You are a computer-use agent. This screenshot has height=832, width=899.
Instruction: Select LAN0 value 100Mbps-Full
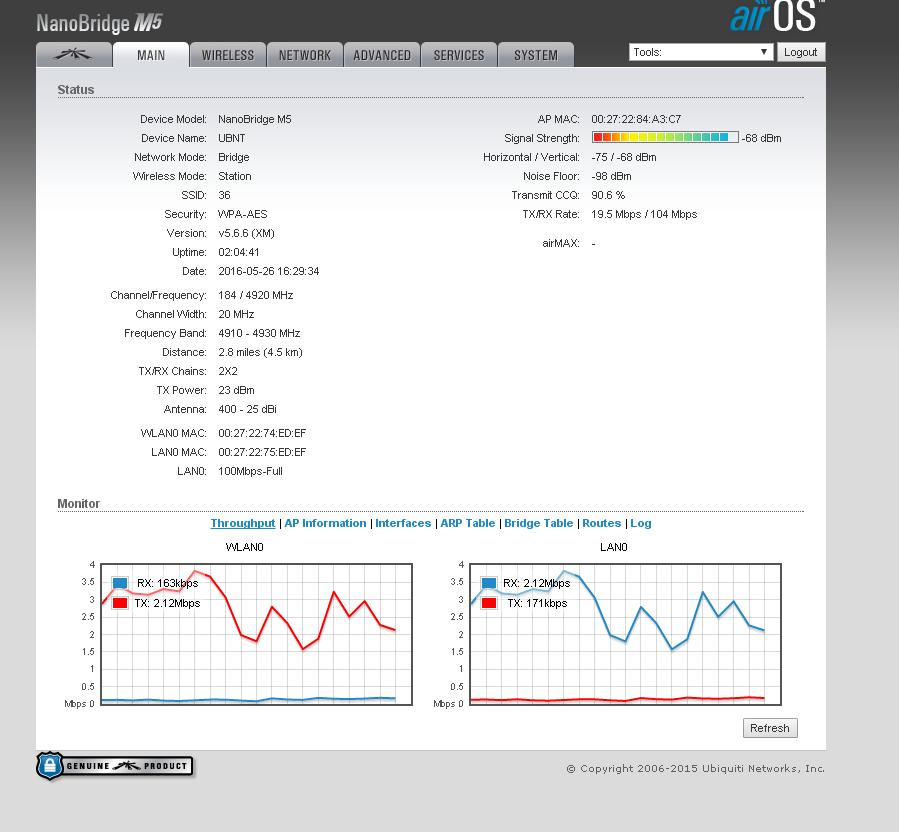[x=250, y=470]
